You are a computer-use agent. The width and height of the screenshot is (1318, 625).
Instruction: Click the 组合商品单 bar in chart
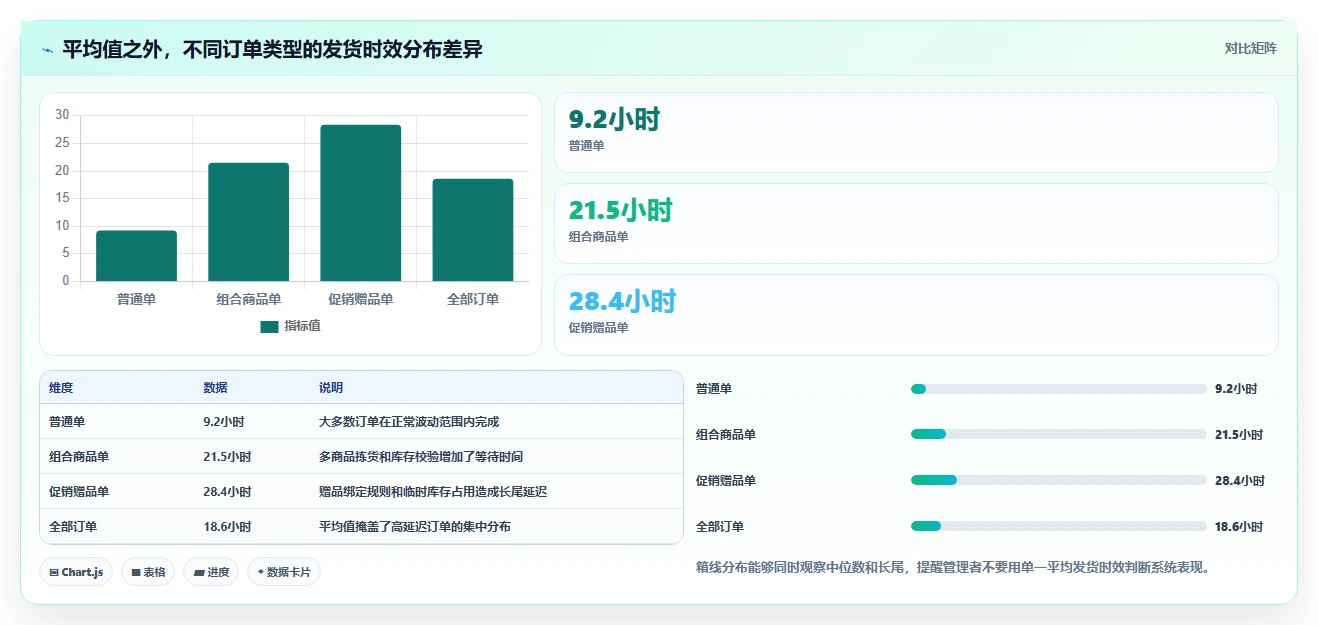[248, 222]
